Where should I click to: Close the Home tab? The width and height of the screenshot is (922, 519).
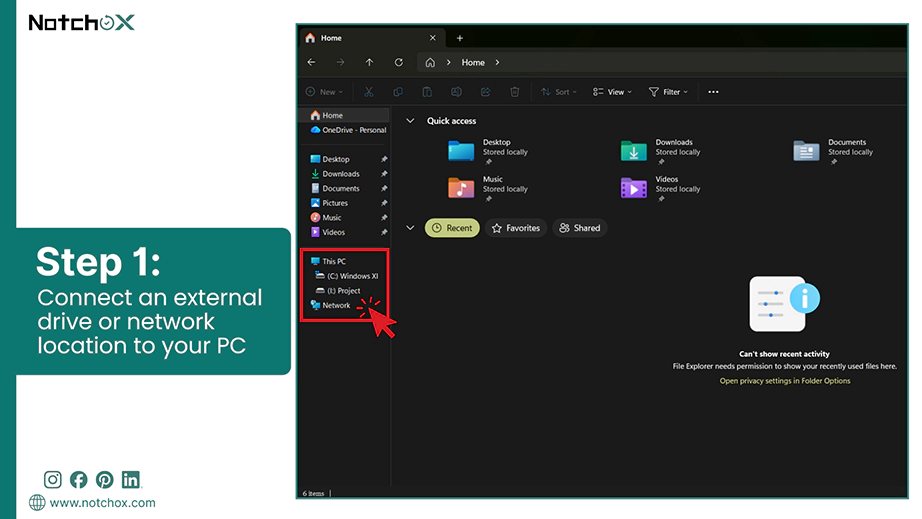coord(433,38)
